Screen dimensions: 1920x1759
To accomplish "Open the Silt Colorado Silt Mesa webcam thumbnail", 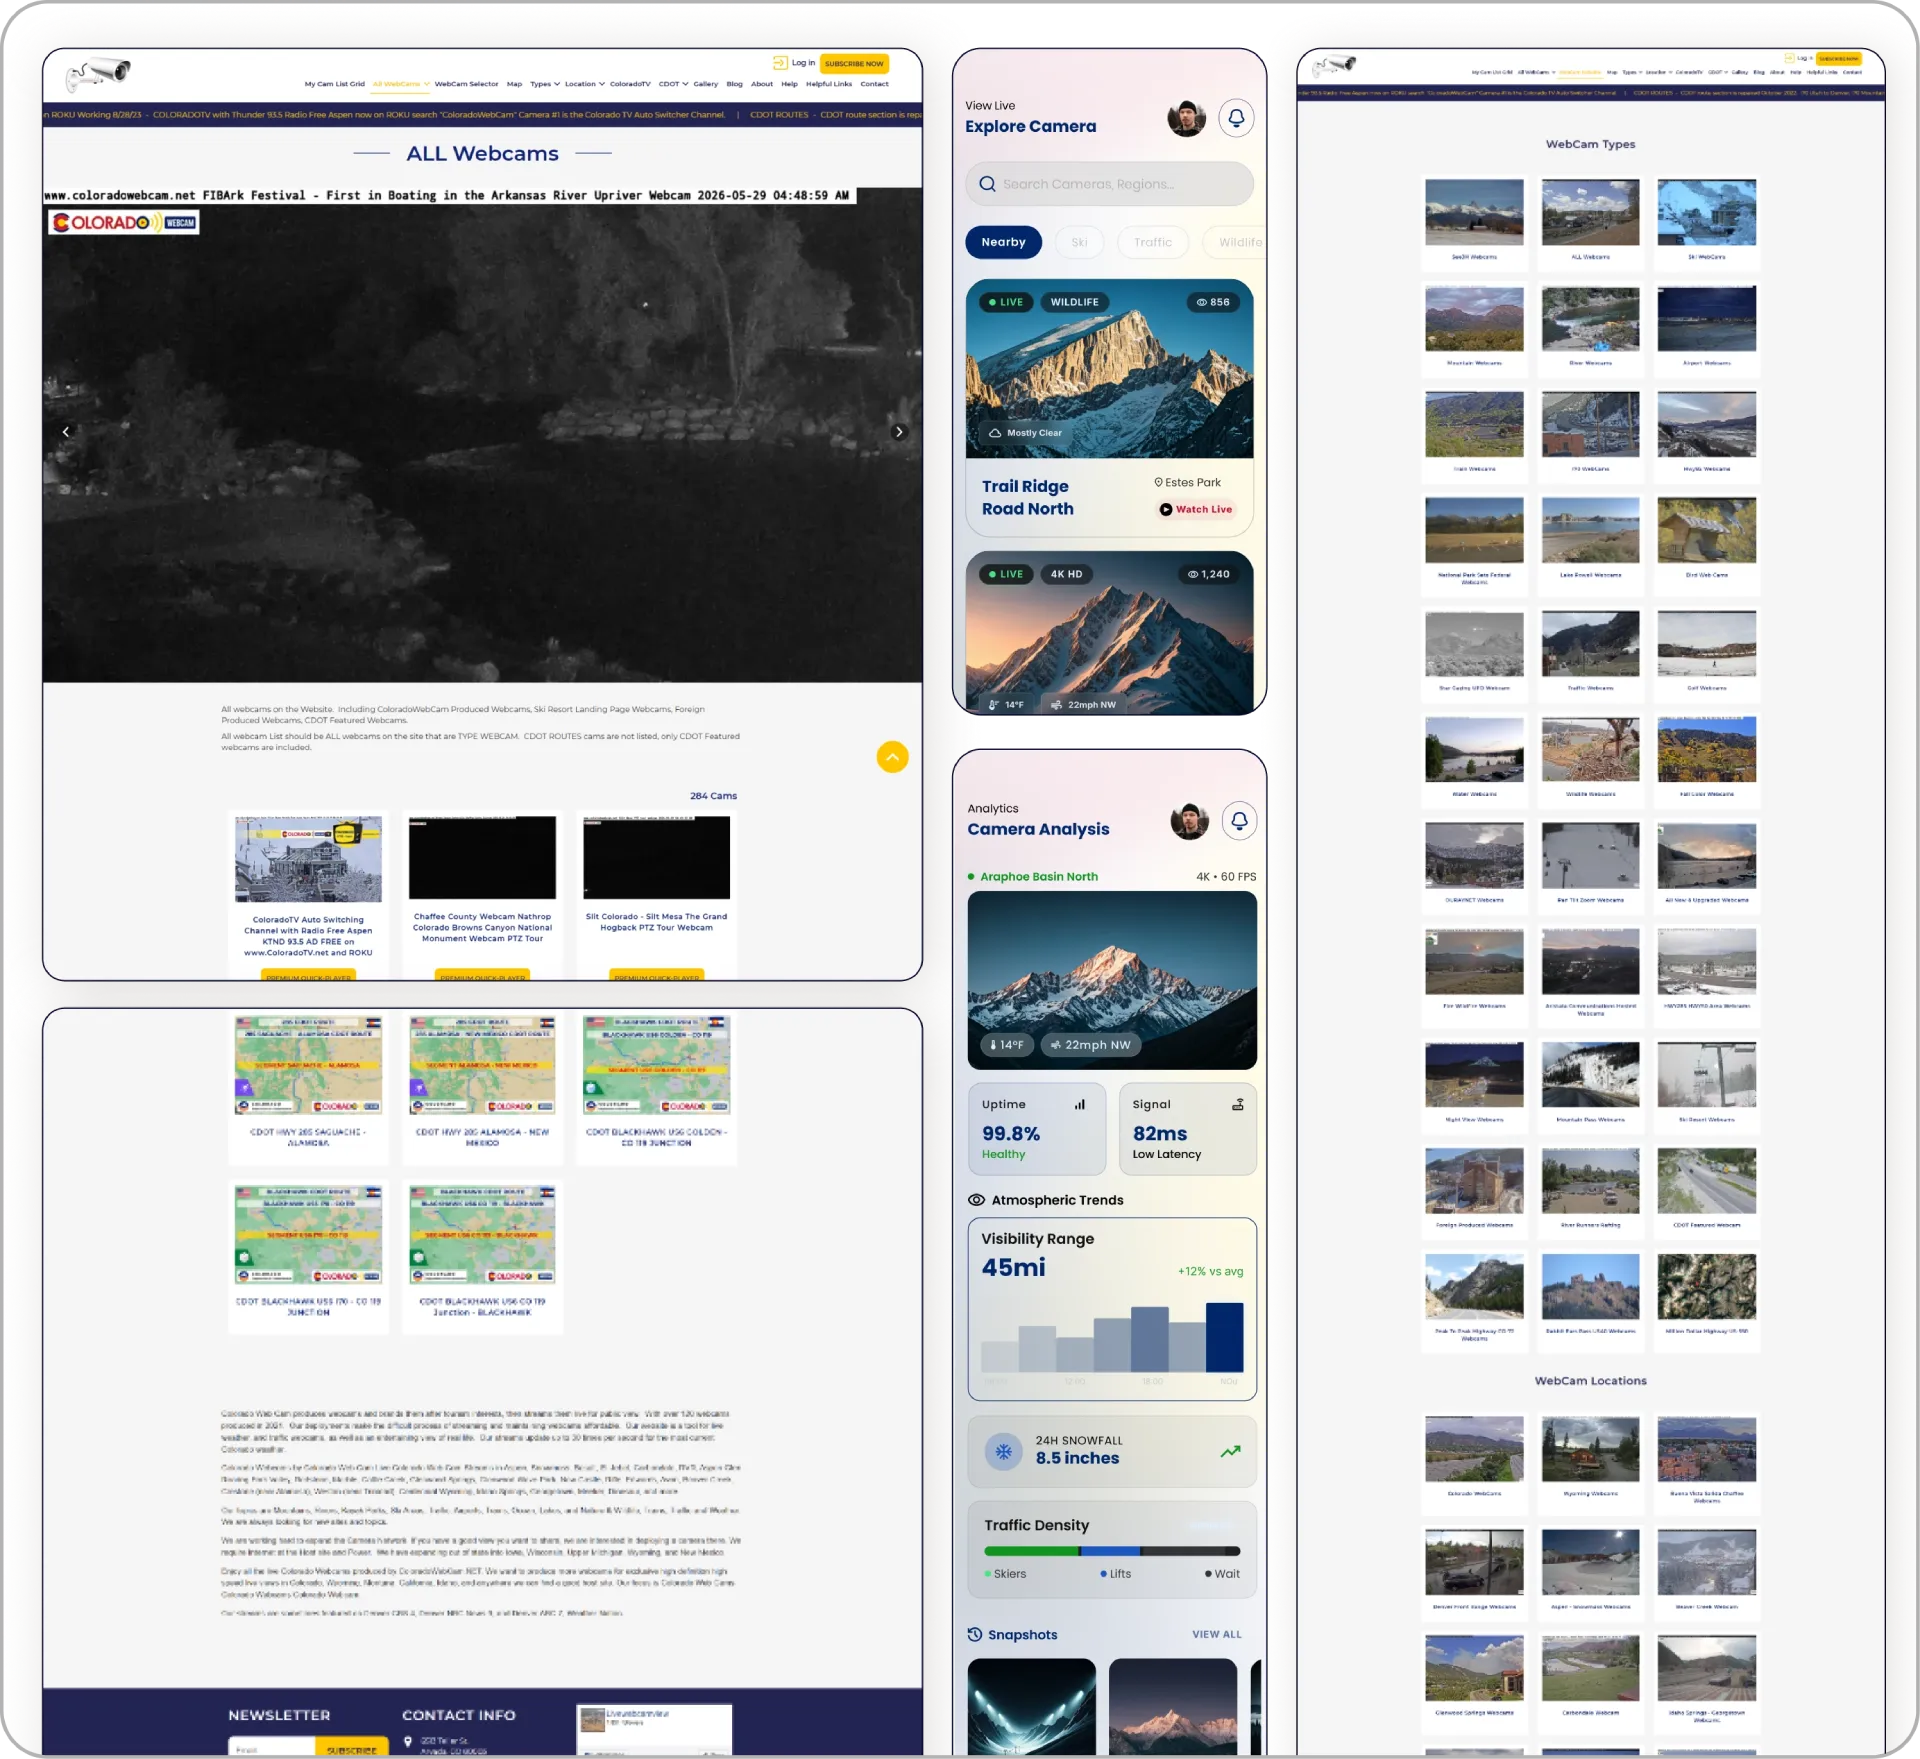I will [x=657, y=858].
